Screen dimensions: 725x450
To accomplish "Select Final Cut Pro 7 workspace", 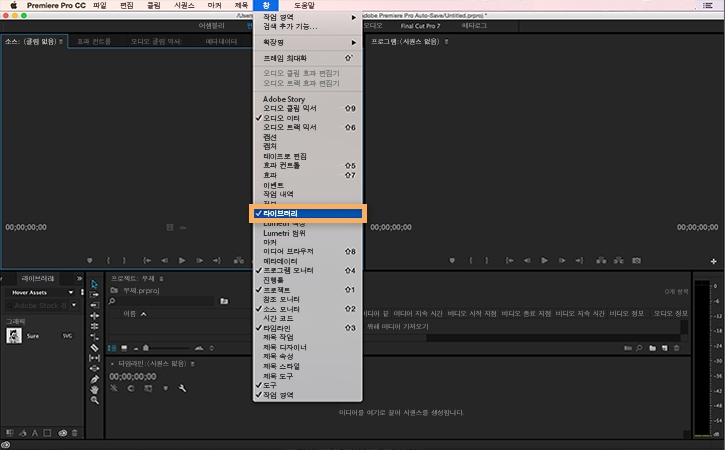I will pyautogui.click(x=420, y=26).
